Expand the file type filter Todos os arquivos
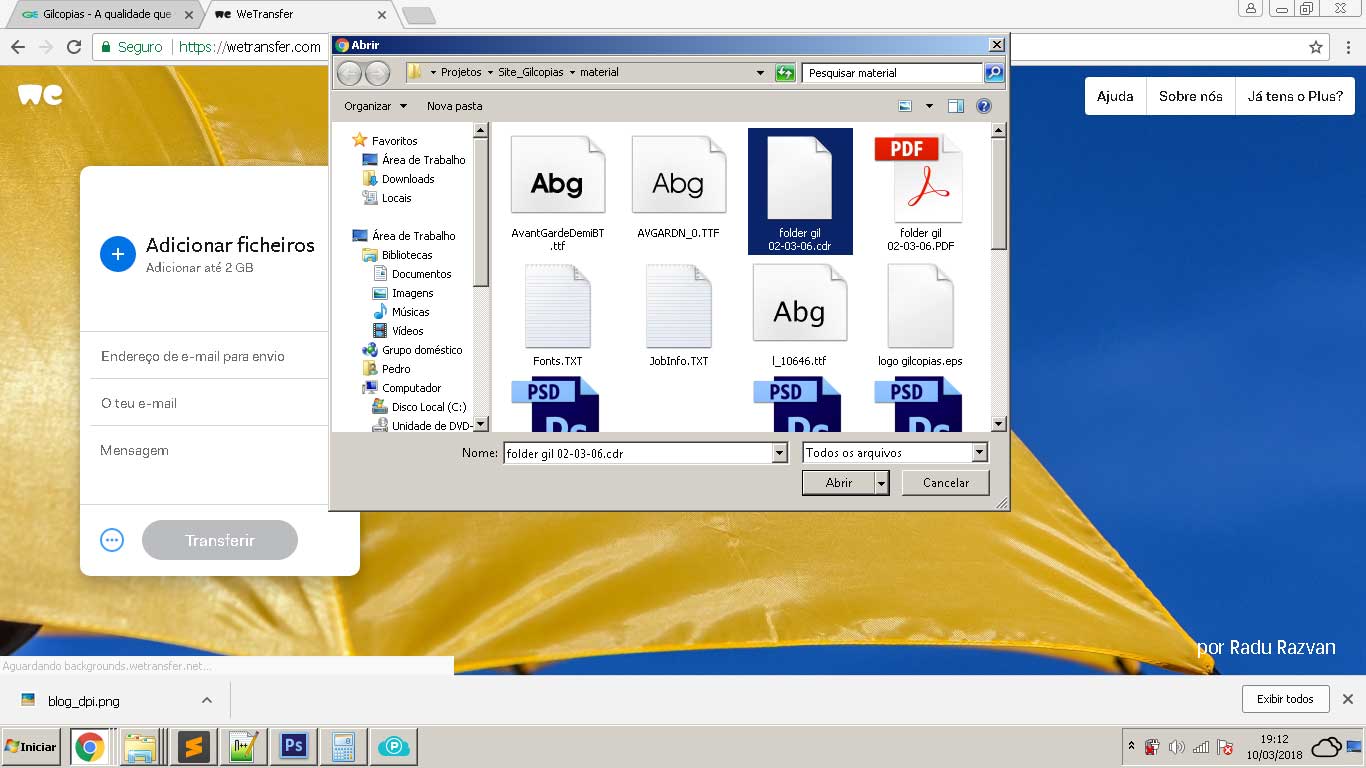Image resolution: width=1366 pixels, height=768 pixels. pyautogui.click(x=979, y=453)
